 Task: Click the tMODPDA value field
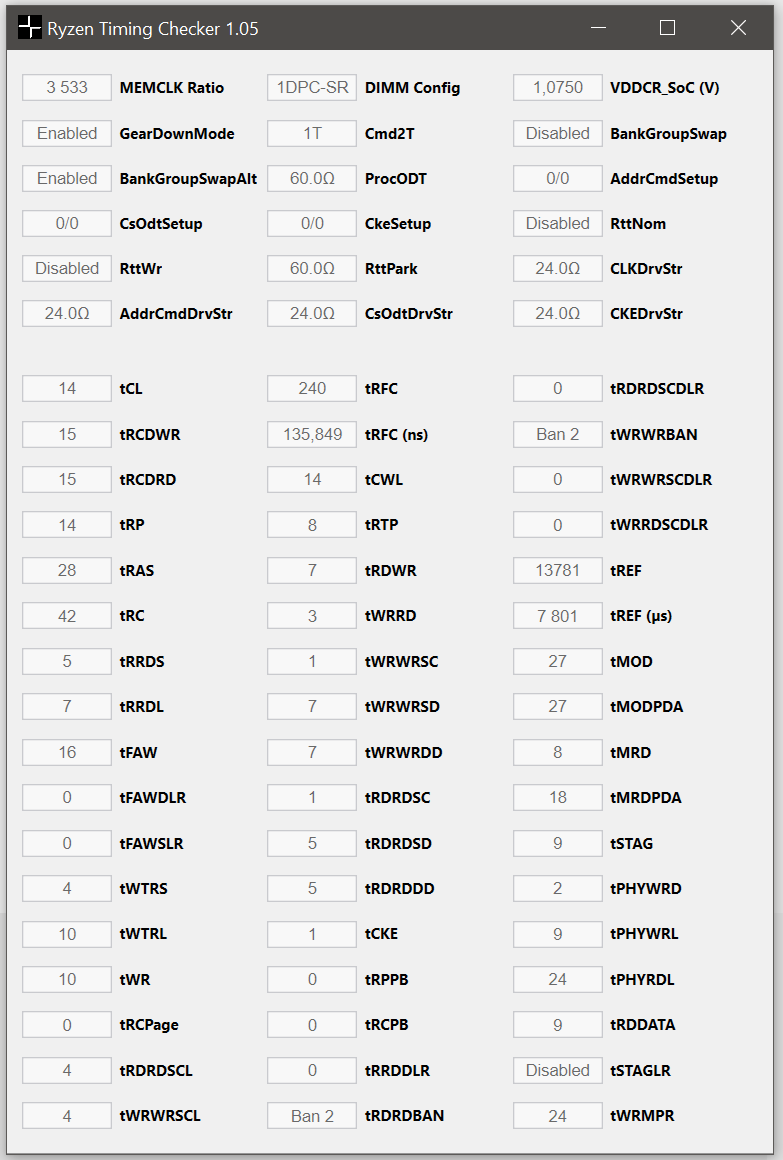pyautogui.click(x=558, y=707)
